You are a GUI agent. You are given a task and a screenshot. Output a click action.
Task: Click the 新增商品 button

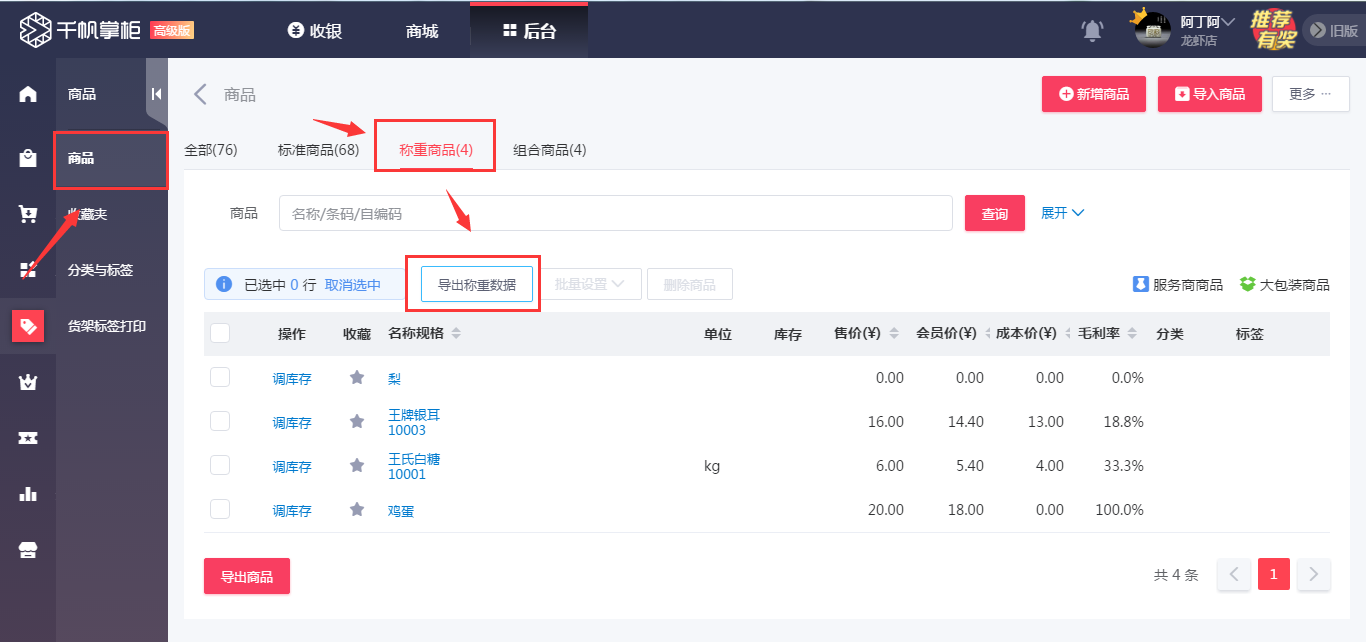[x=1093, y=94]
